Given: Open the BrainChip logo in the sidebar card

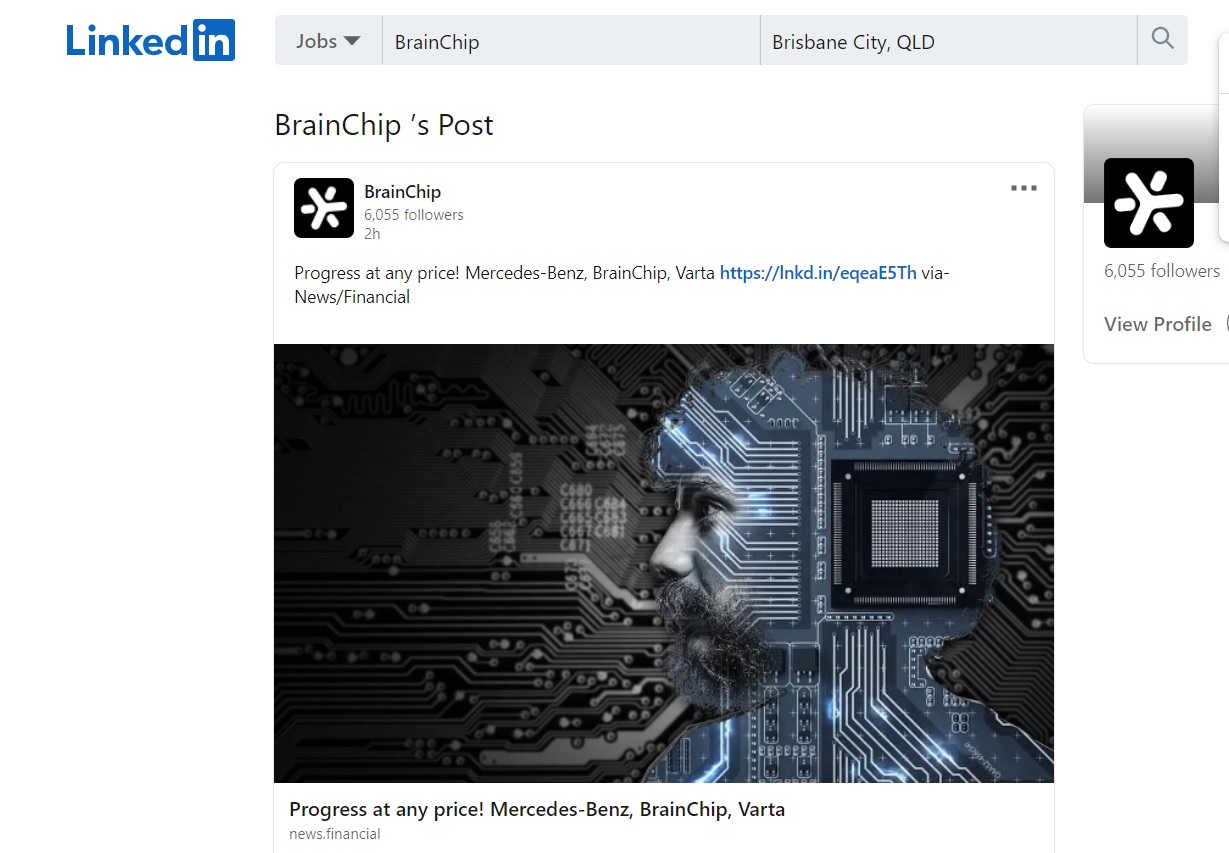Looking at the screenshot, I should pyautogui.click(x=1149, y=203).
